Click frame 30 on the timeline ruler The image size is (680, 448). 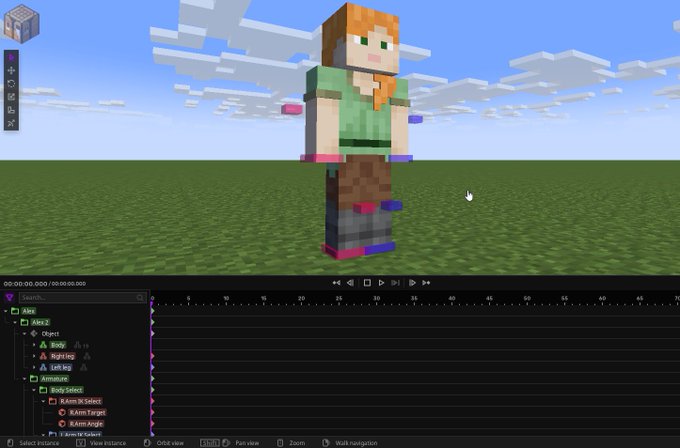(376, 299)
